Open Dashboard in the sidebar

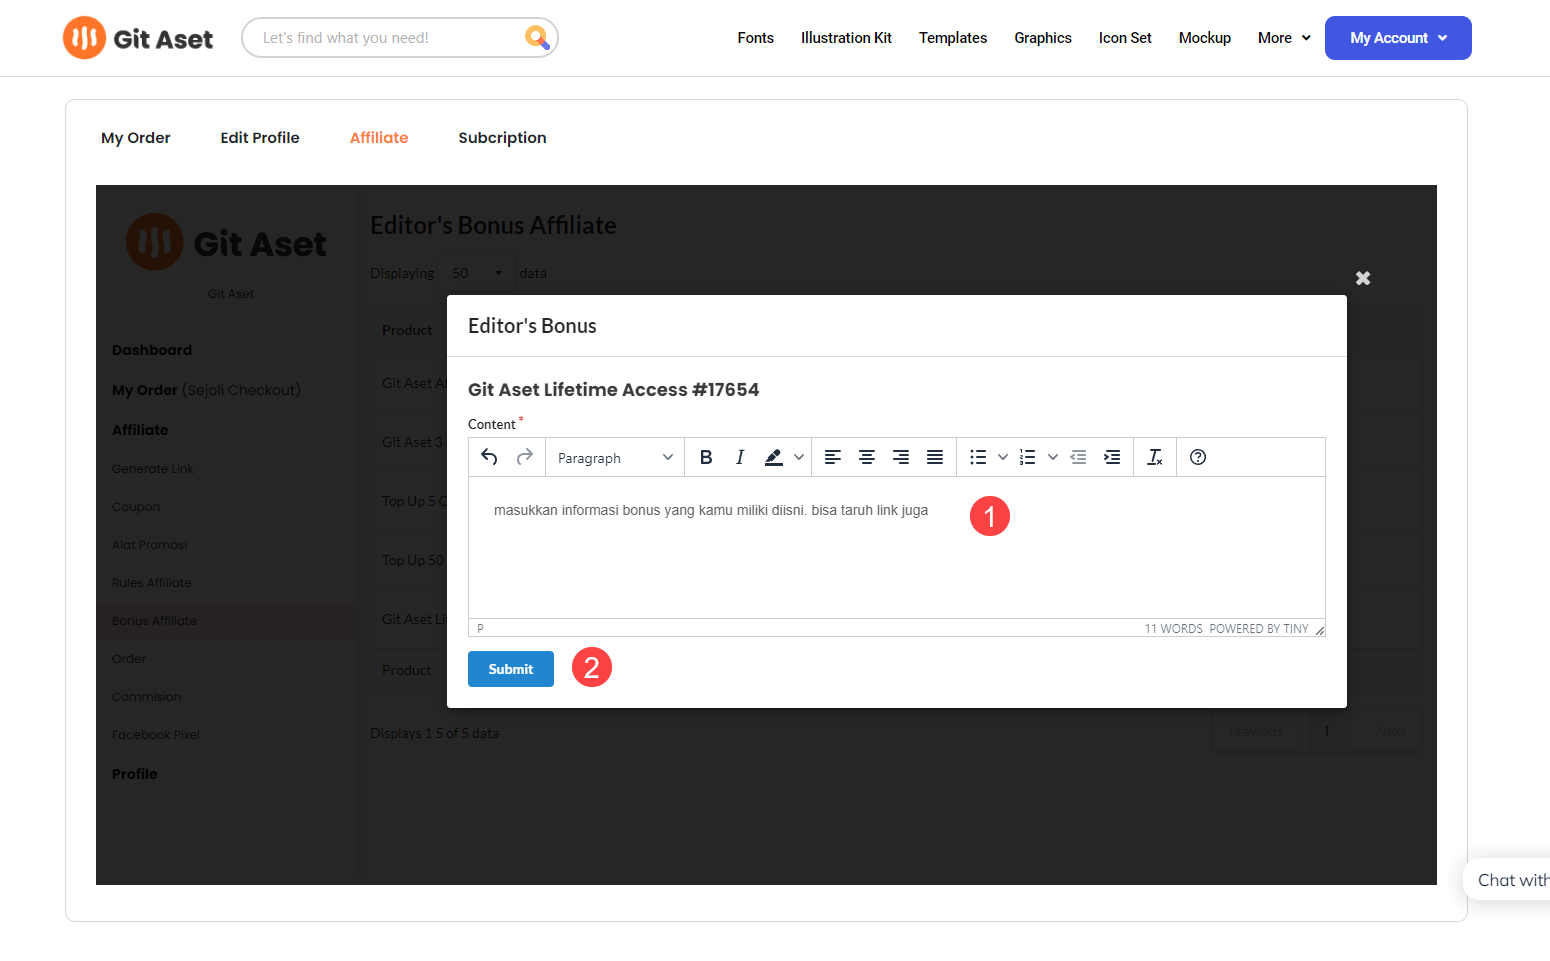[x=152, y=350]
